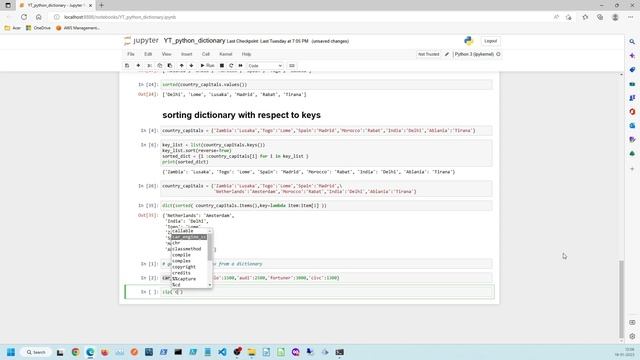The width and height of the screenshot is (640, 360).
Task: Click autocomplete list scroll-down arrow
Action: pyautogui.click(x=210, y=285)
